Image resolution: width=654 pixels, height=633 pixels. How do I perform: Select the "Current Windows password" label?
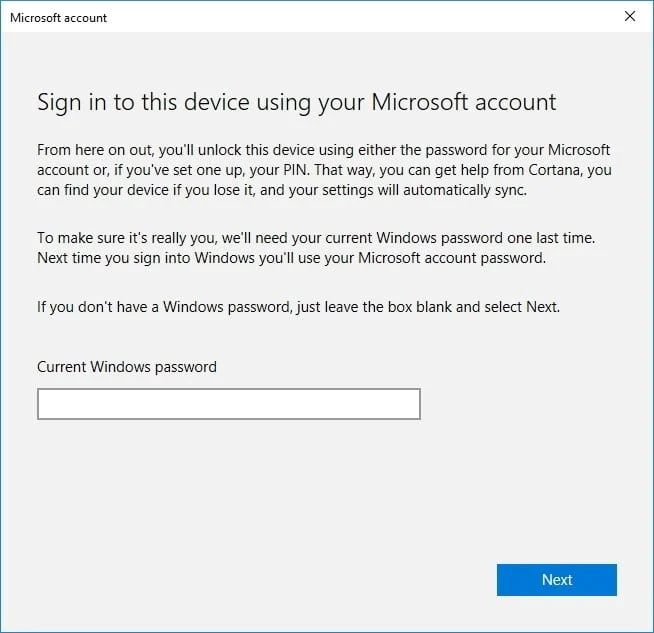[x=127, y=367]
